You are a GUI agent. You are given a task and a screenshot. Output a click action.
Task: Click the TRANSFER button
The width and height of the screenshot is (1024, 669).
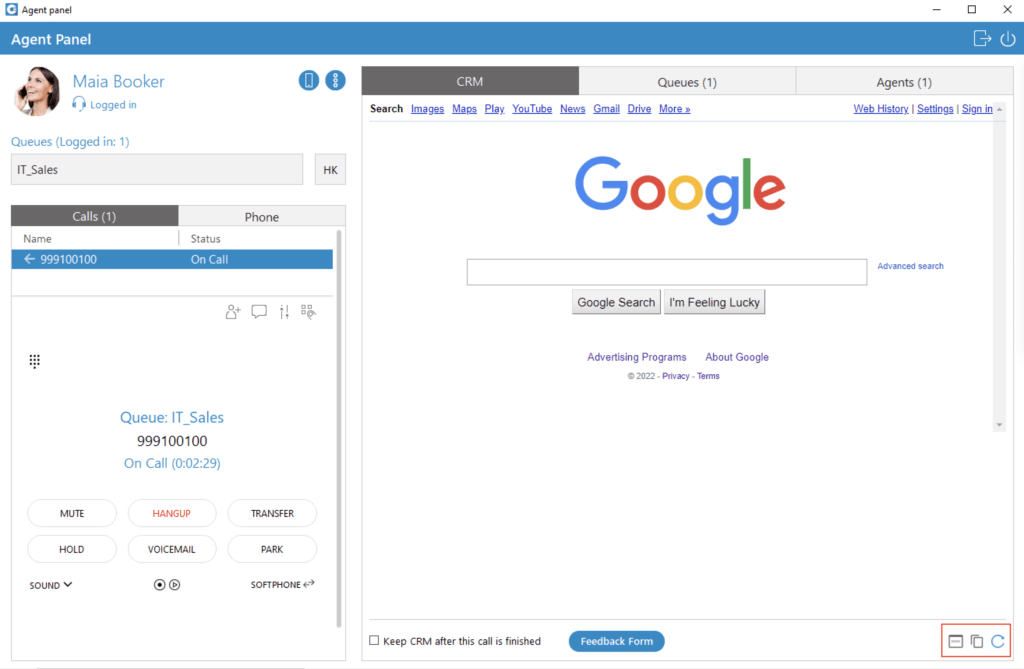click(x=272, y=514)
